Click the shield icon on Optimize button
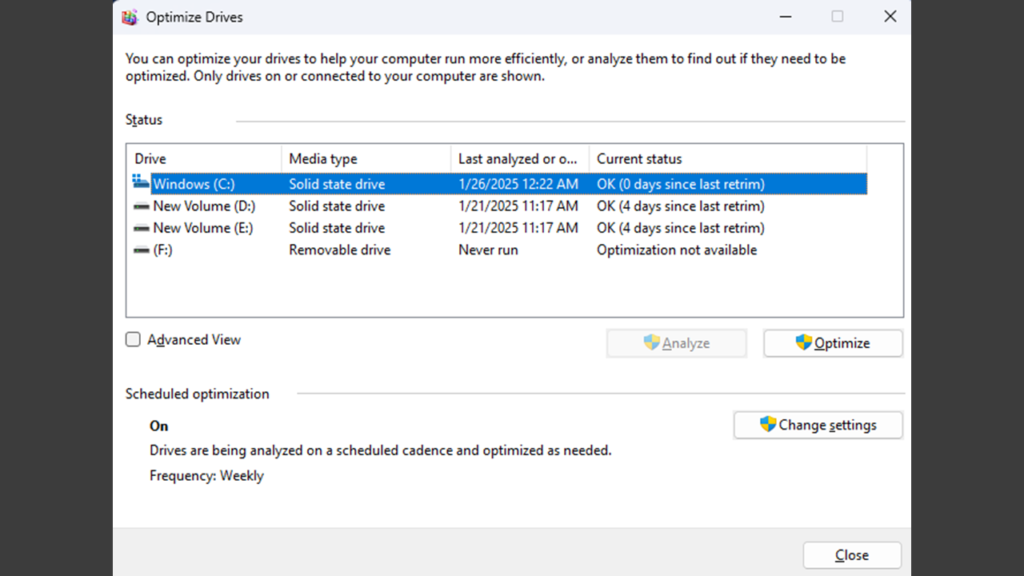1024x576 pixels. [x=803, y=342]
